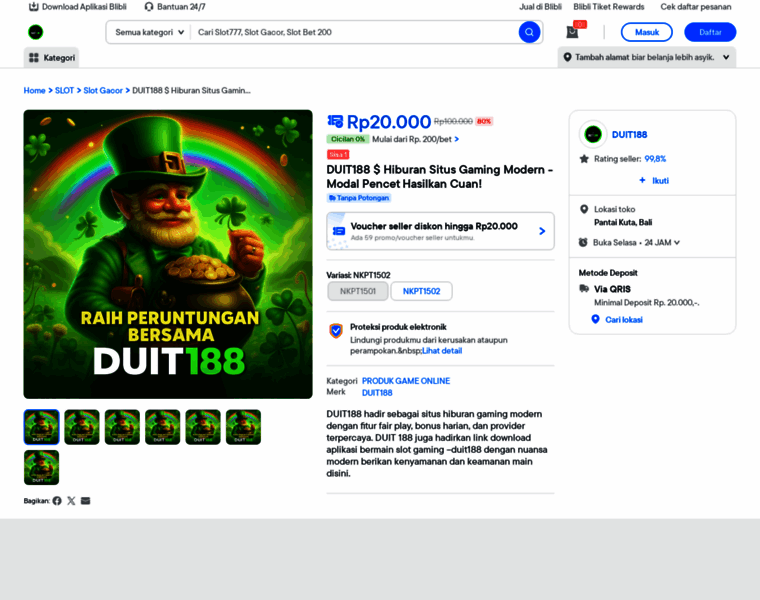Click the Via QRIS delivery truck icon
760x600 pixels.
coord(584,289)
